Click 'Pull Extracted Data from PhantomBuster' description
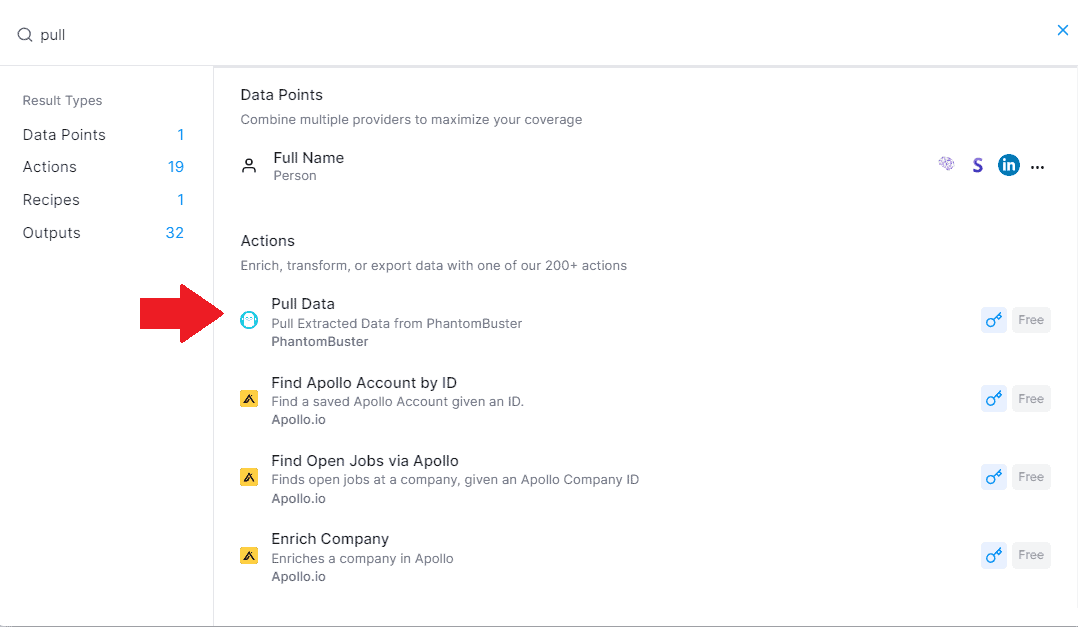Image resolution: width=1078 pixels, height=627 pixels. click(x=397, y=324)
